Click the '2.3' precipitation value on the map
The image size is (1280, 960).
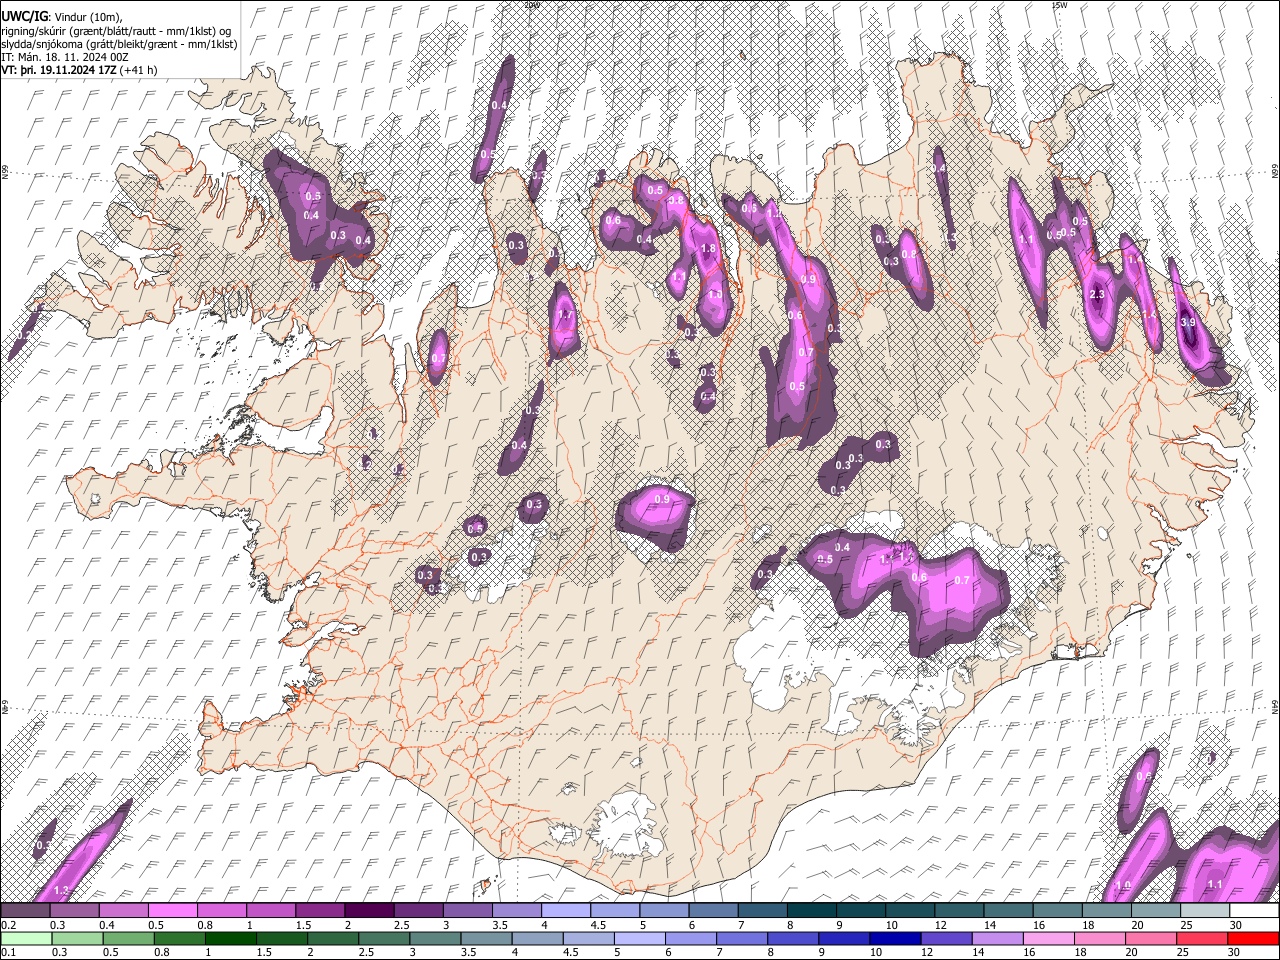click(x=1097, y=294)
